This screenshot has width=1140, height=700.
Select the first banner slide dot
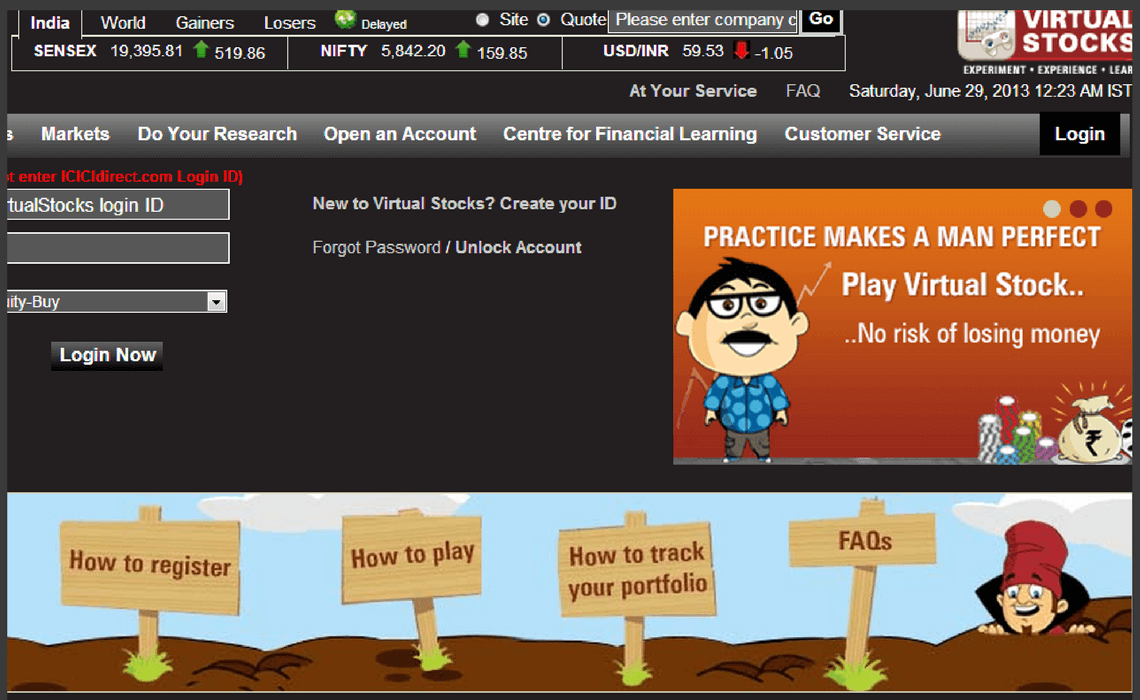point(1052,209)
